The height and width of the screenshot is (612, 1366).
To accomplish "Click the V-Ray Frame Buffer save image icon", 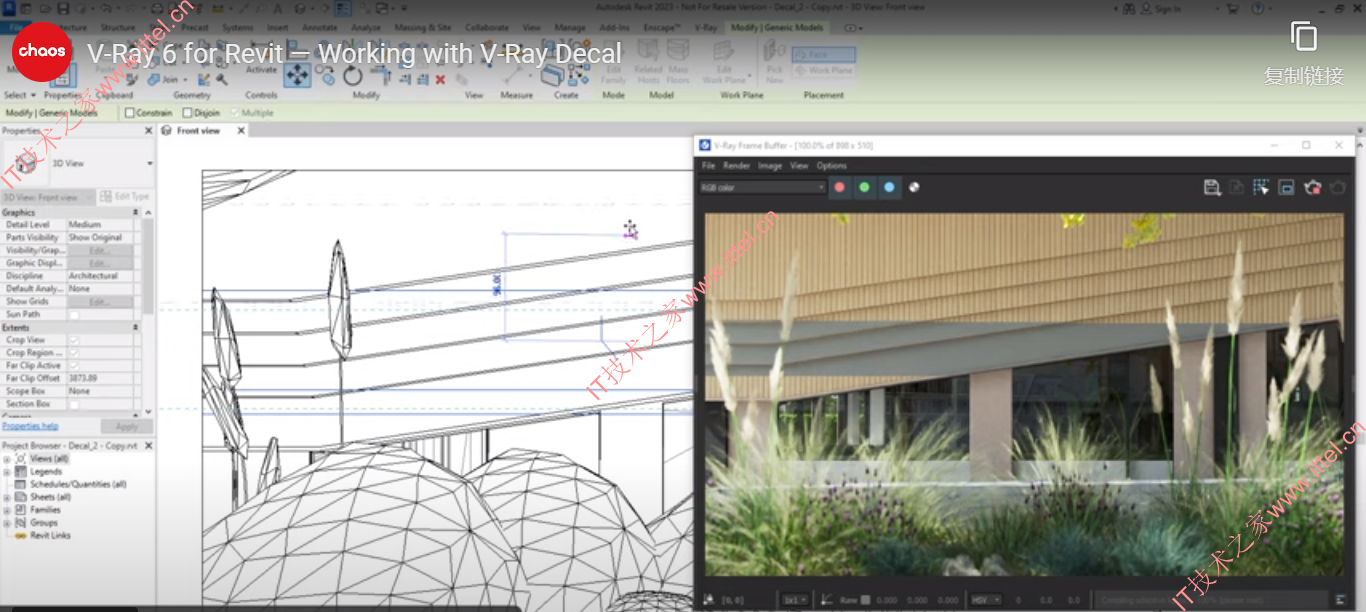I will [x=1212, y=187].
